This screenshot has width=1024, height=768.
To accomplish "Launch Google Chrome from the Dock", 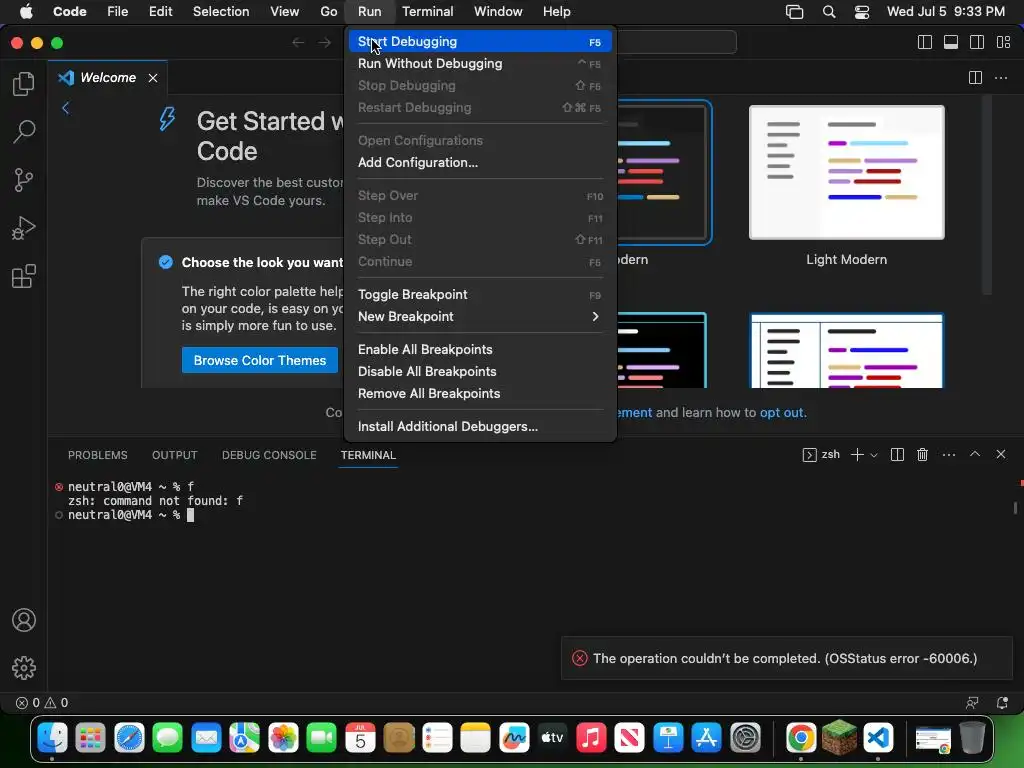I will click(801, 738).
